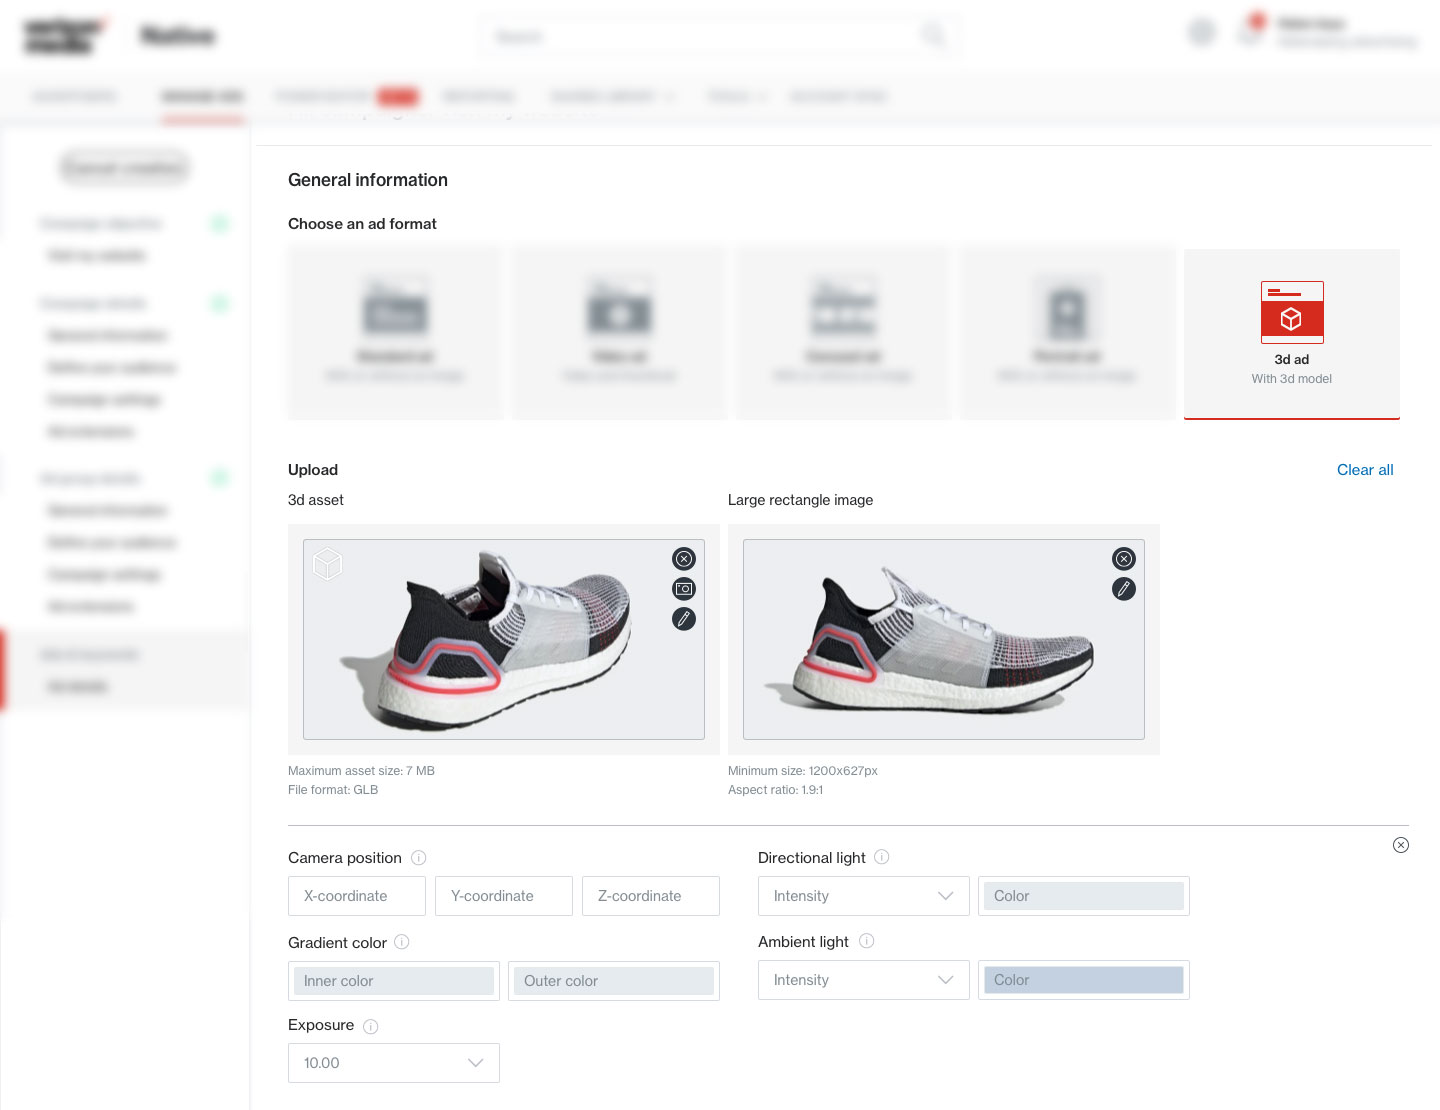Viewport: 1440px width, 1110px height.
Task: Click the 3d asset shoe preview
Action: [504, 640]
